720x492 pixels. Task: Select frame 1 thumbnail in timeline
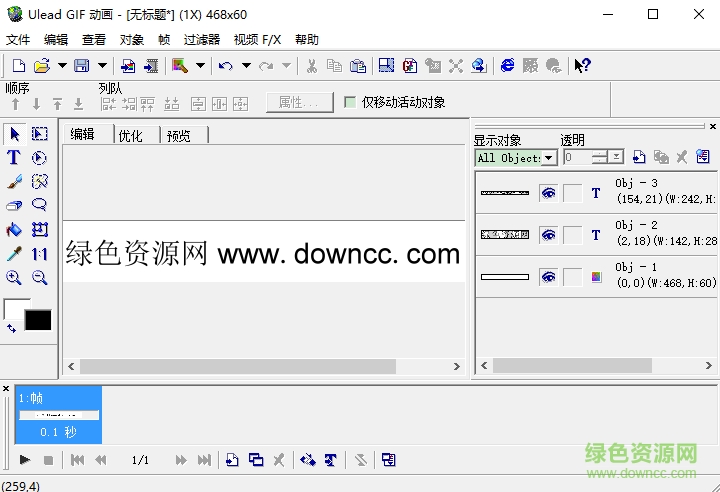click(59, 415)
